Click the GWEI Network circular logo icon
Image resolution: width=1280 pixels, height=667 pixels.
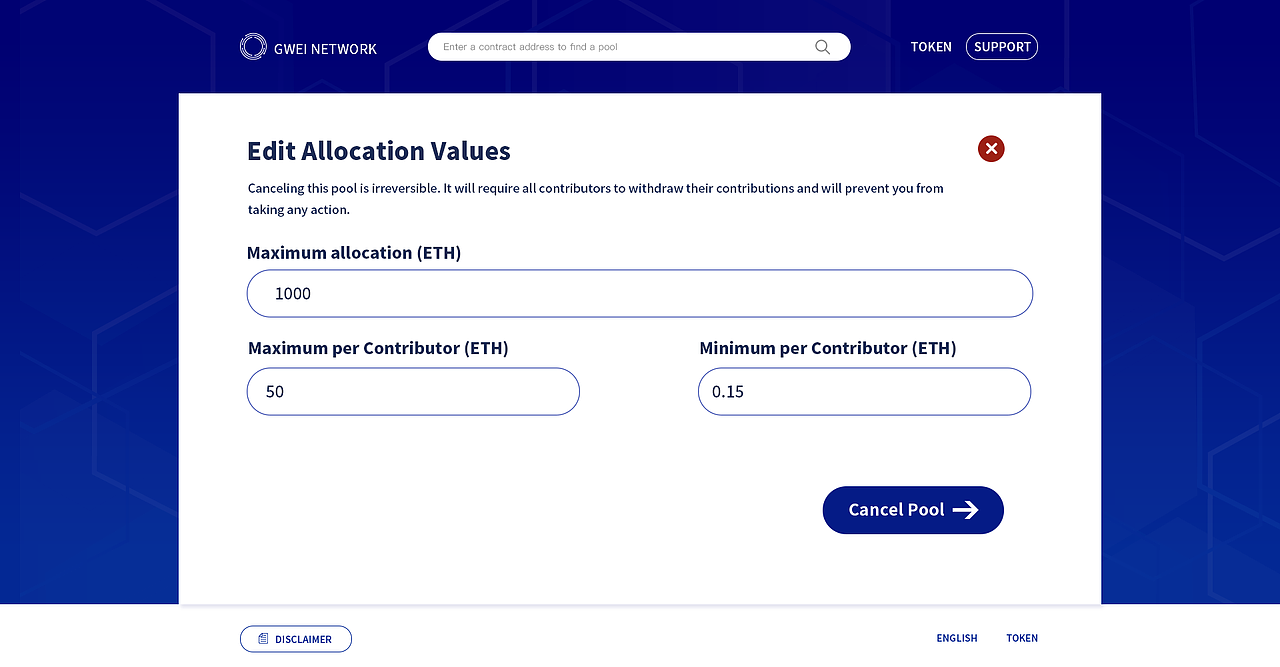[253, 47]
